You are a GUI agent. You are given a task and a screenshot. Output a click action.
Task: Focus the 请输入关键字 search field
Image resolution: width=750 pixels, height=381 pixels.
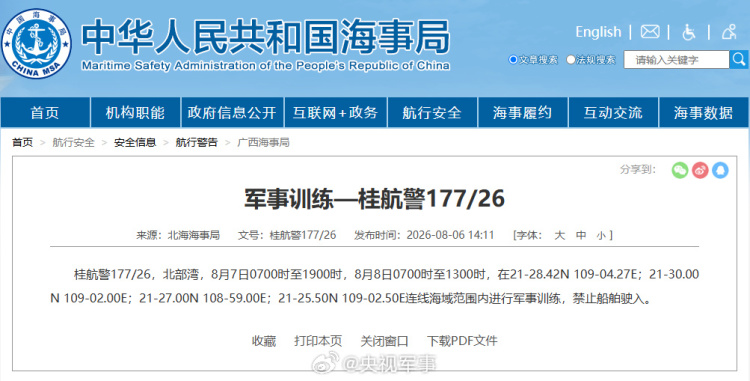(x=676, y=60)
